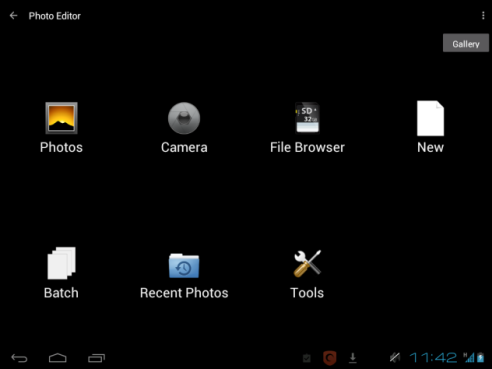Viewport: 492px width, 369px height.
Task: Open the orange app notification icon
Action: click(x=330, y=358)
